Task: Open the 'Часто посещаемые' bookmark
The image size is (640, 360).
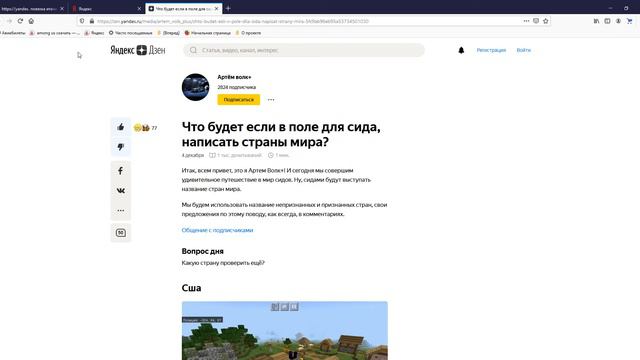Action: point(131,33)
